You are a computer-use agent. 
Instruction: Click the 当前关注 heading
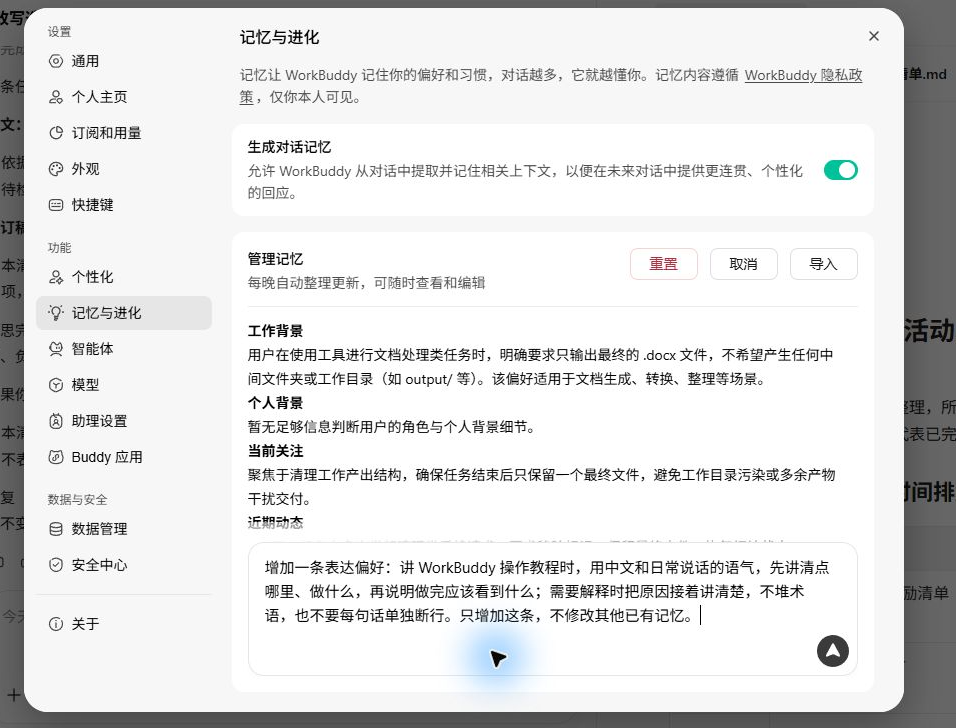coord(275,451)
